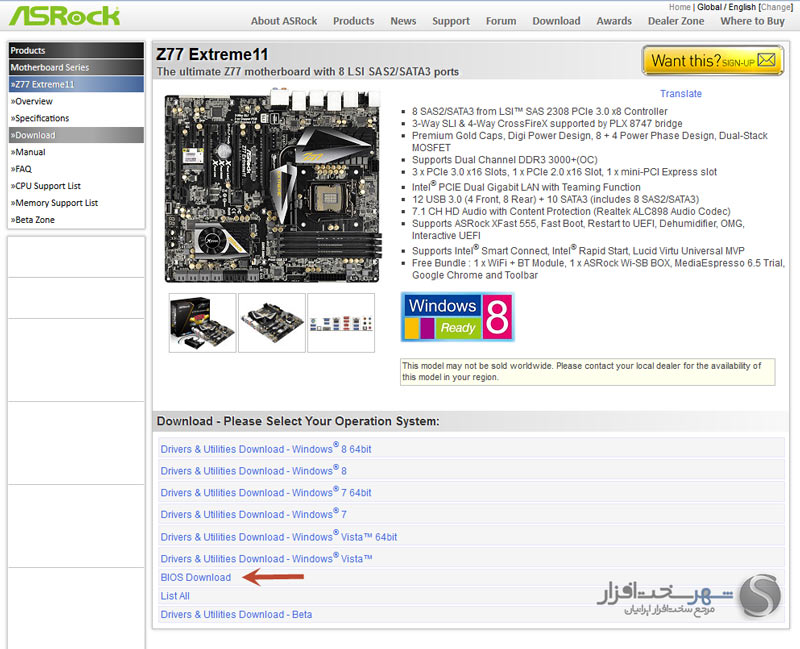Visit the Forum page
Image resolution: width=800 pixels, height=649 pixels.
(501, 21)
